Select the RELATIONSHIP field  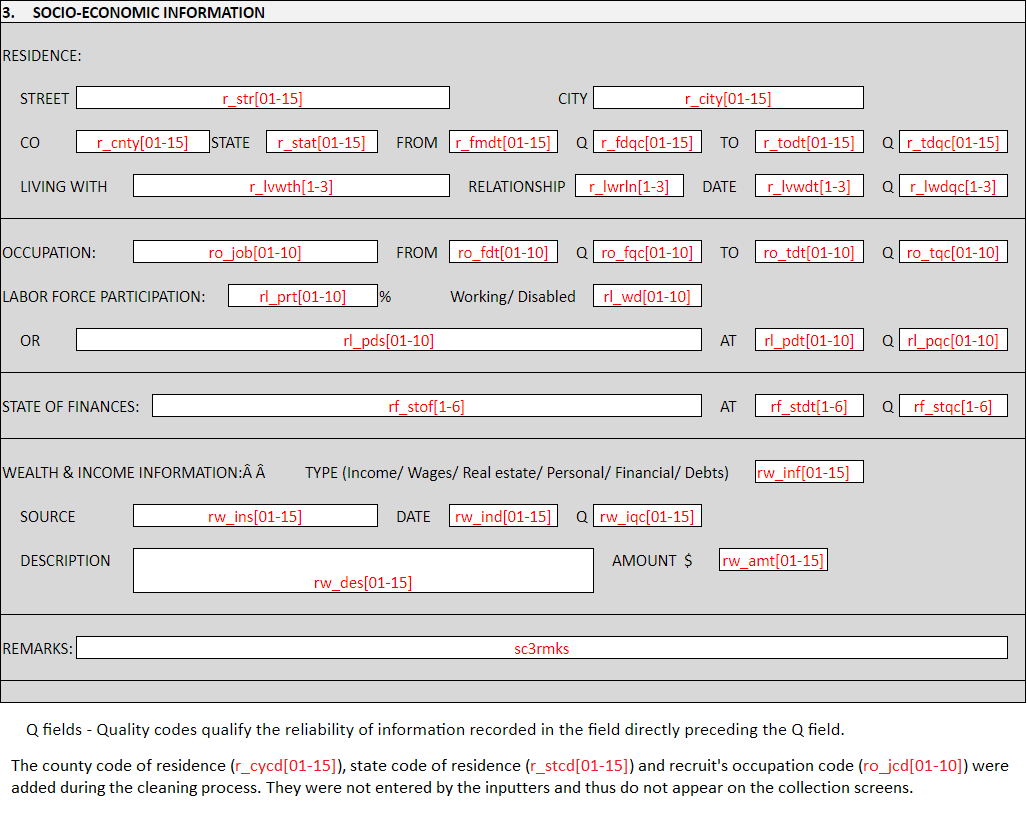coord(629,186)
